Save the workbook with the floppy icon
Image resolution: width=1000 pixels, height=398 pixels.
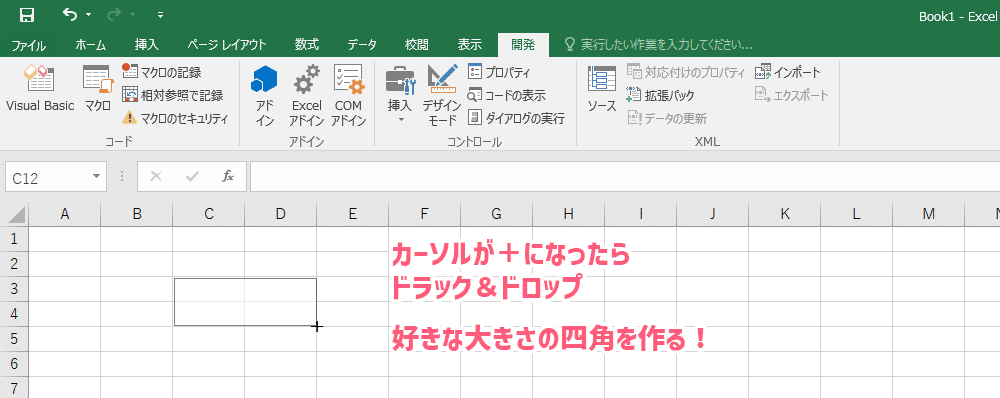[x=27, y=15]
